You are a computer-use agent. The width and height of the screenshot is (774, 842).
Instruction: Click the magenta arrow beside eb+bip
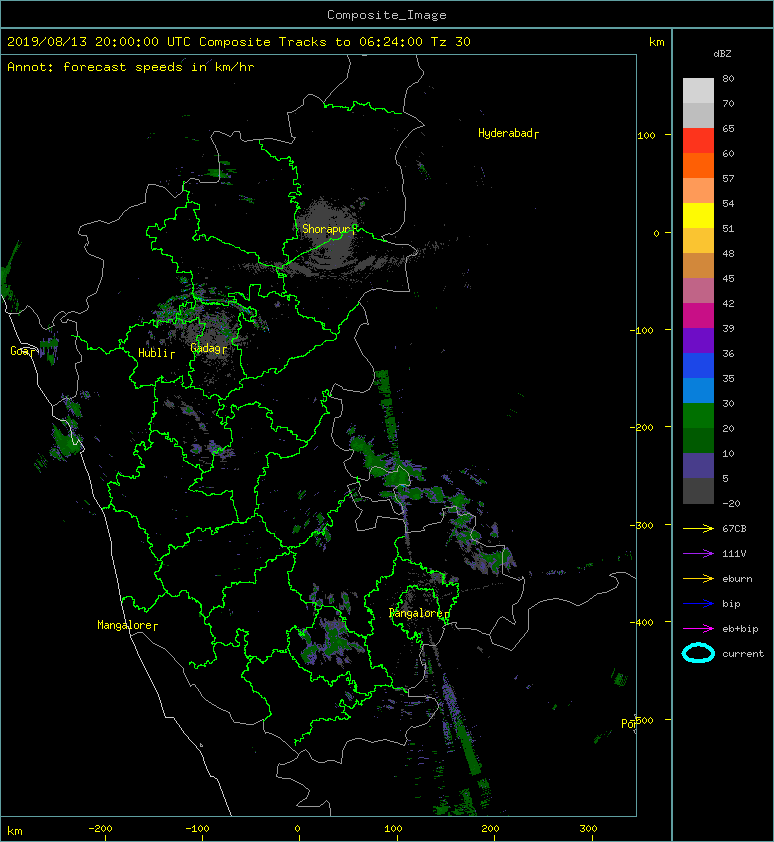[698, 628]
